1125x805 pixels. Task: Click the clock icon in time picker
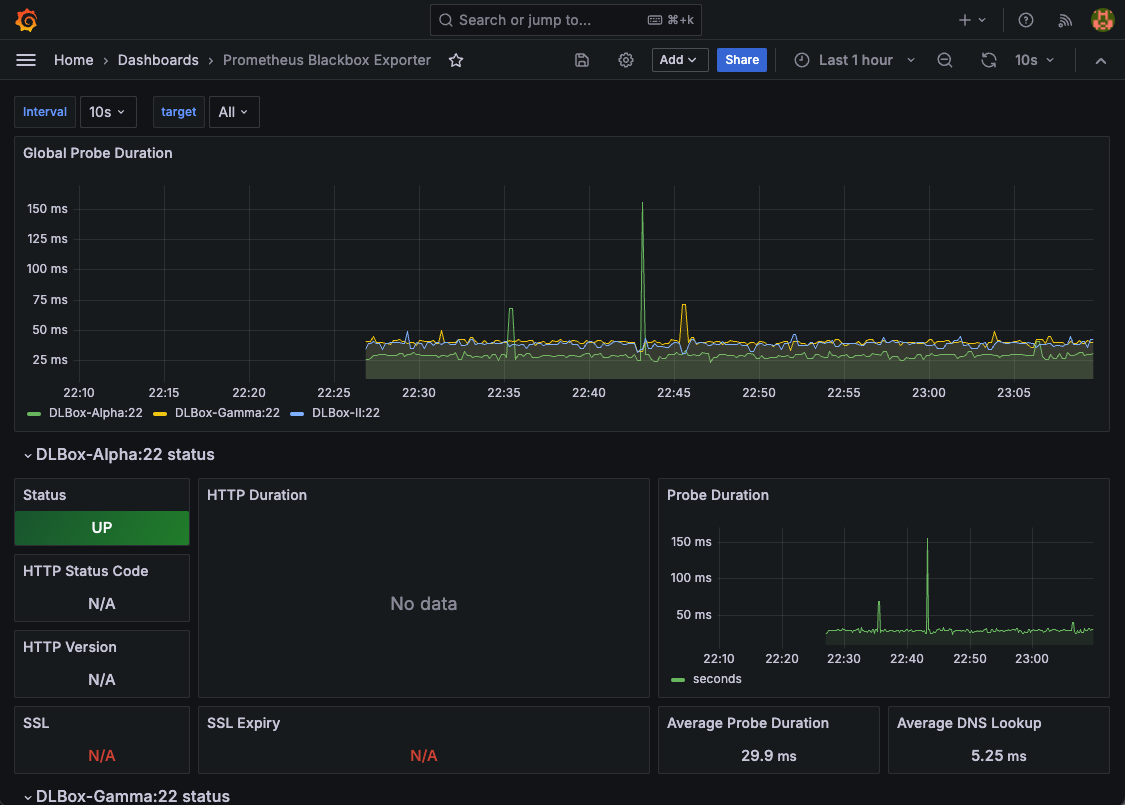pos(801,60)
